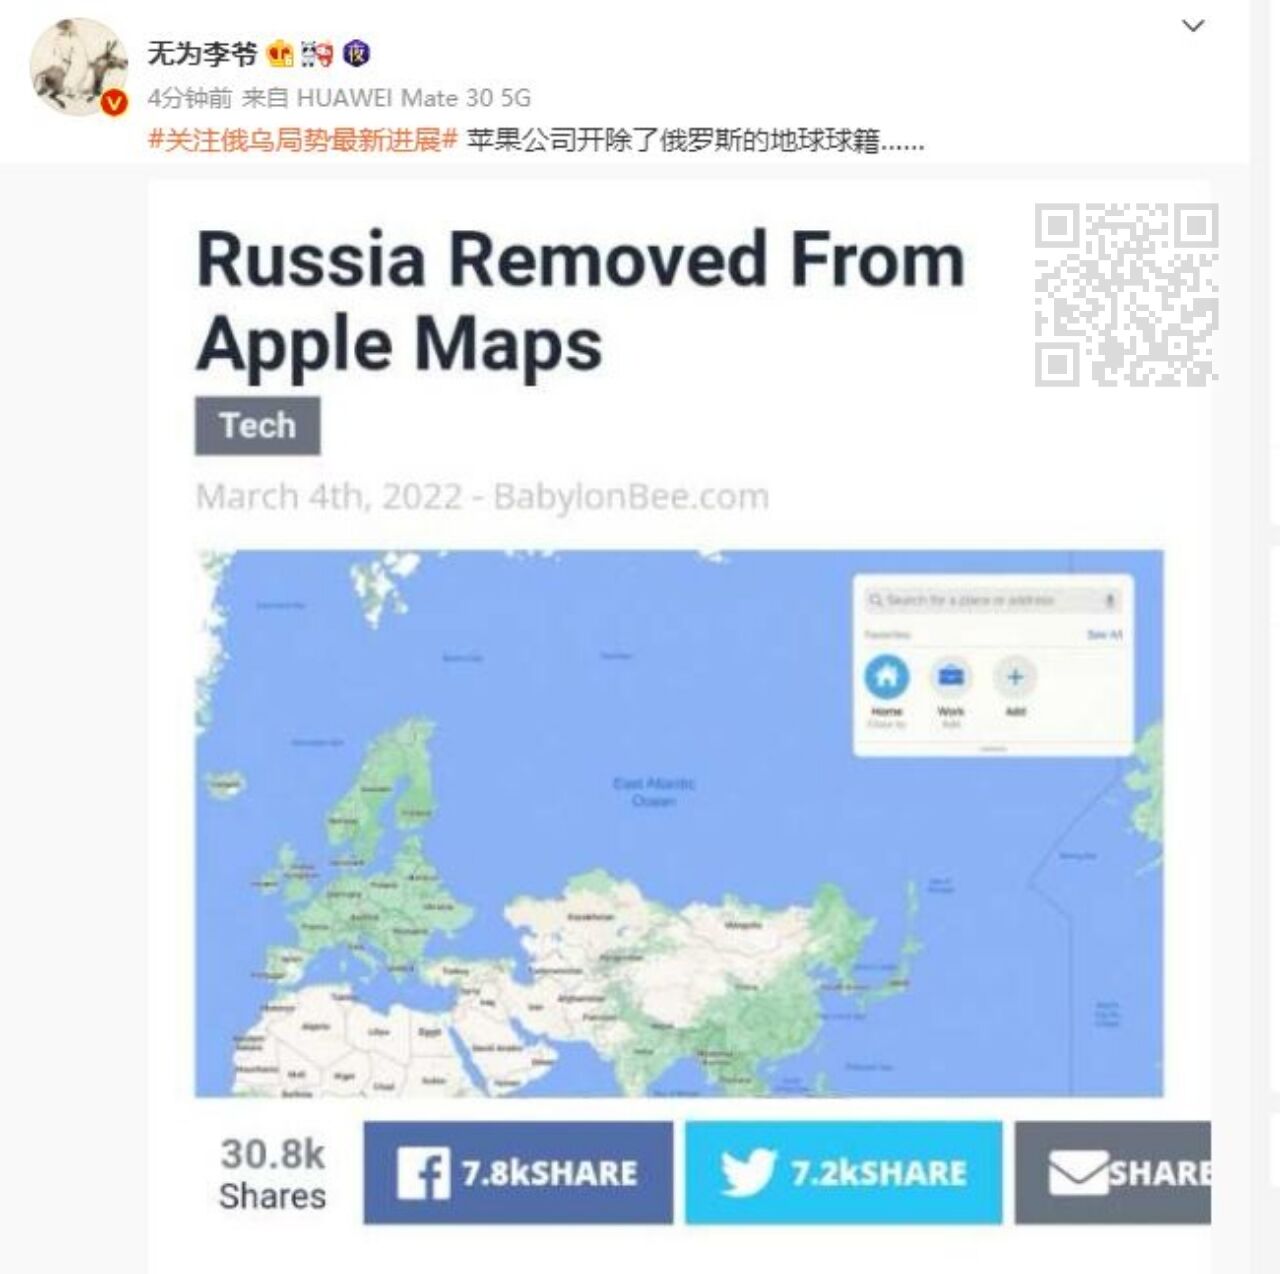This screenshot has height=1274, width=1280.
Task: Click the purple night-mode badge icon
Action: tap(356, 53)
